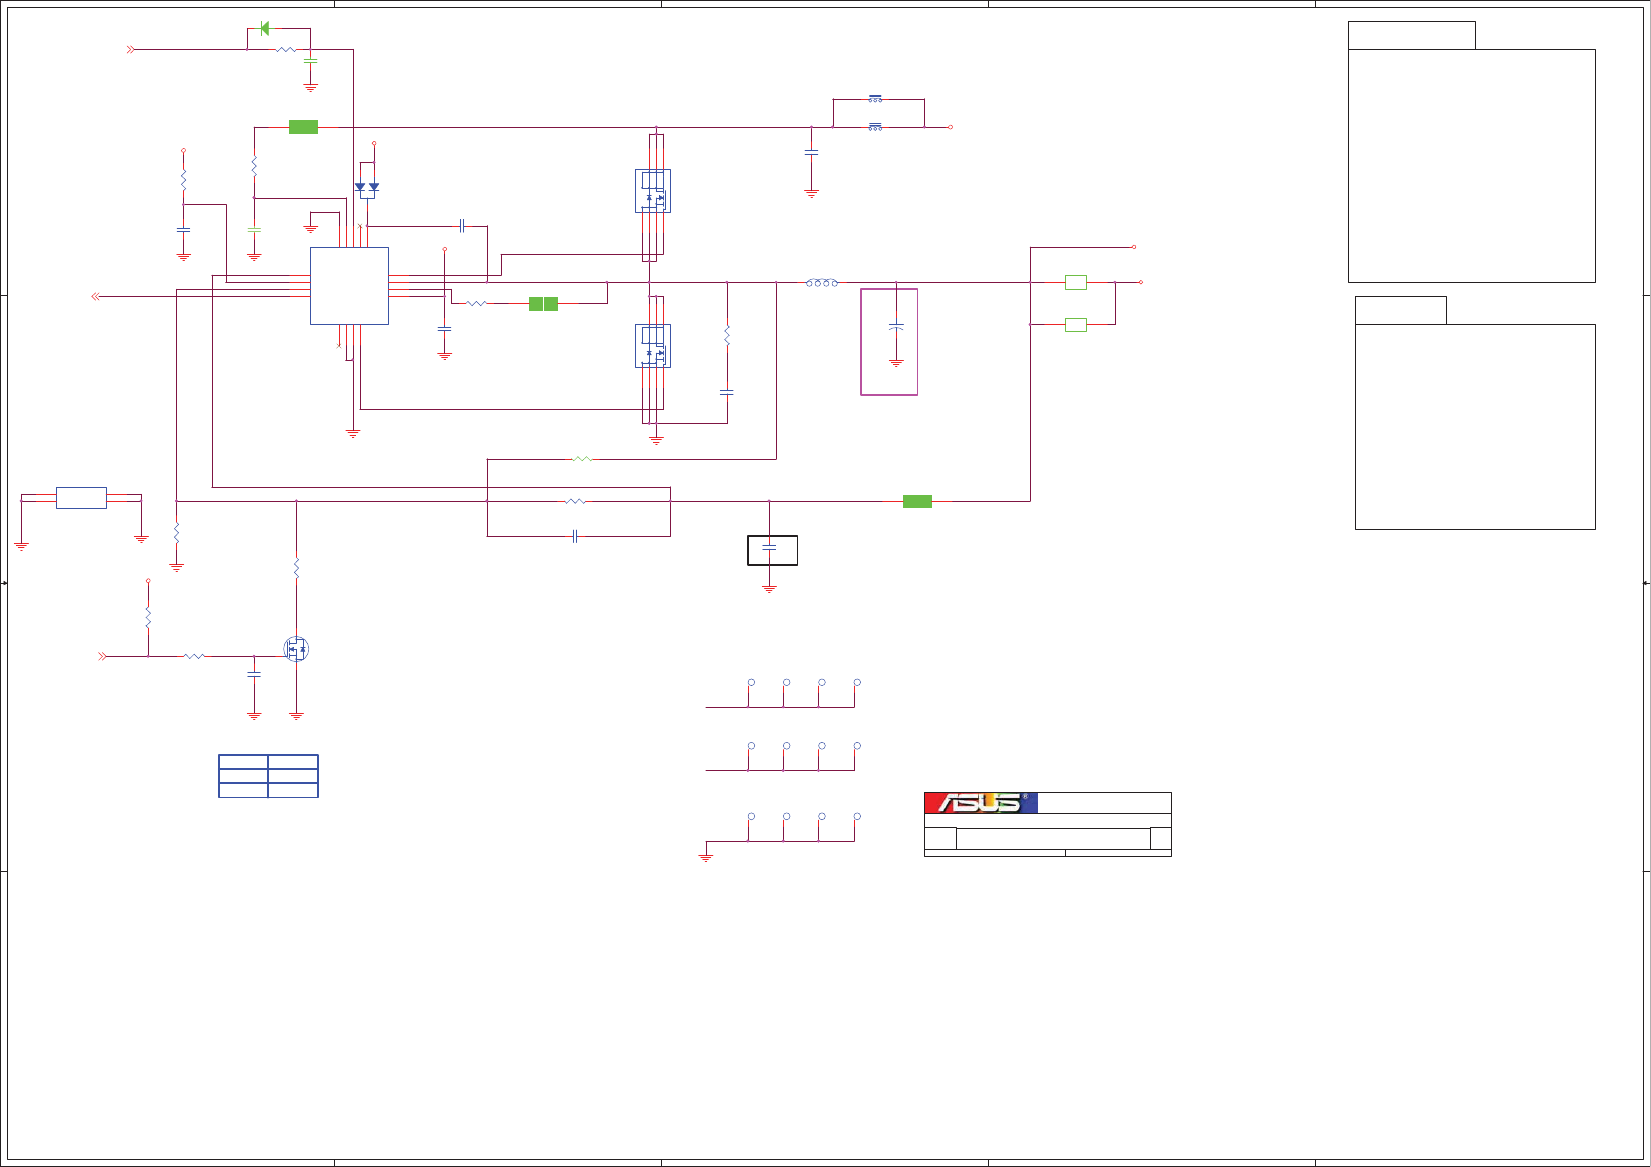Click the large blue controller IC rectangle

[x=349, y=286]
